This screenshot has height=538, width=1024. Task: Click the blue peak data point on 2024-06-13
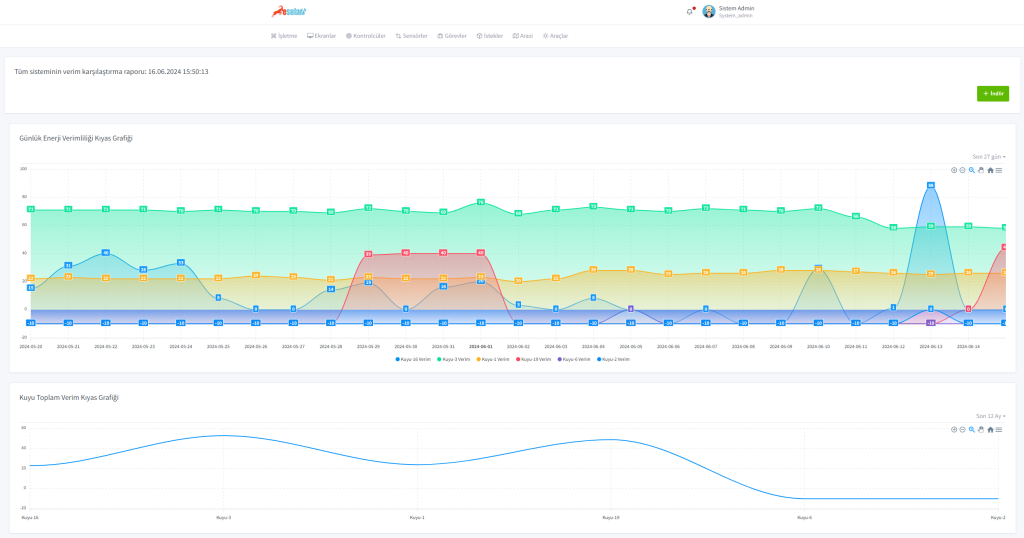930,185
